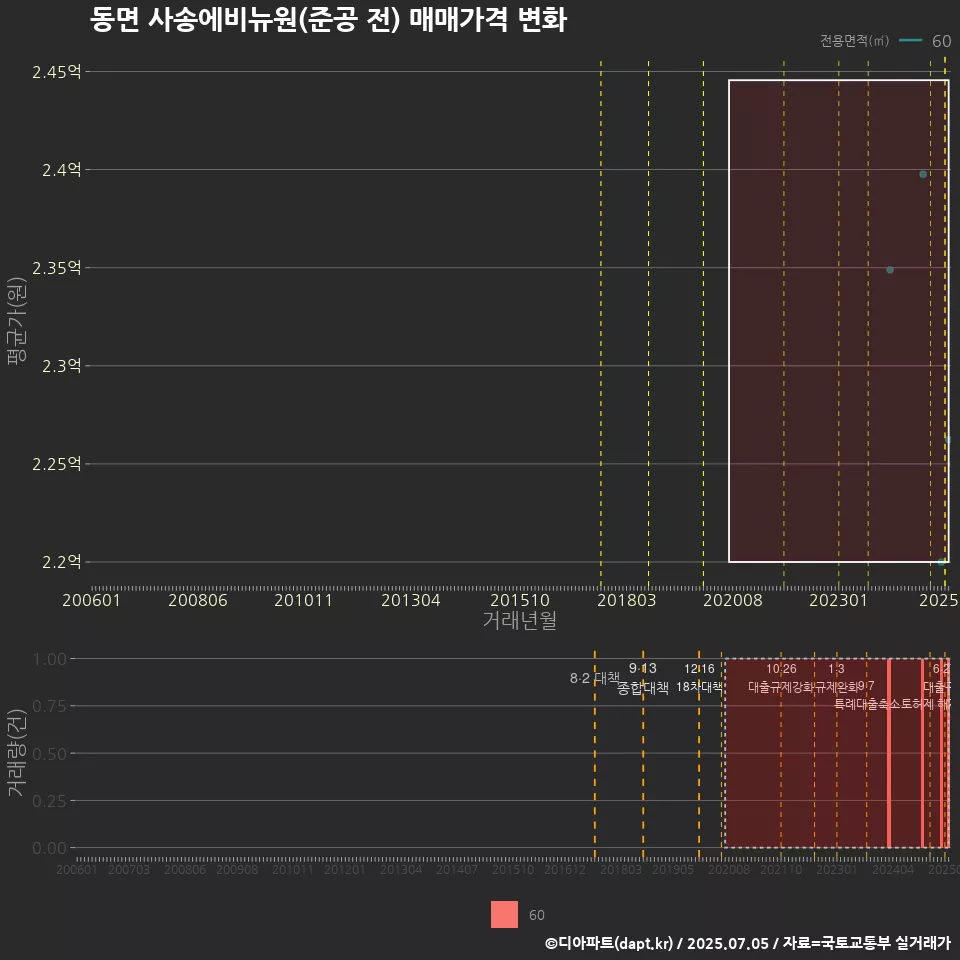Viewport: 960px width, 960px height.
Task: Click 201803 on the price chart x-axis
Action: click(x=626, y=600)
